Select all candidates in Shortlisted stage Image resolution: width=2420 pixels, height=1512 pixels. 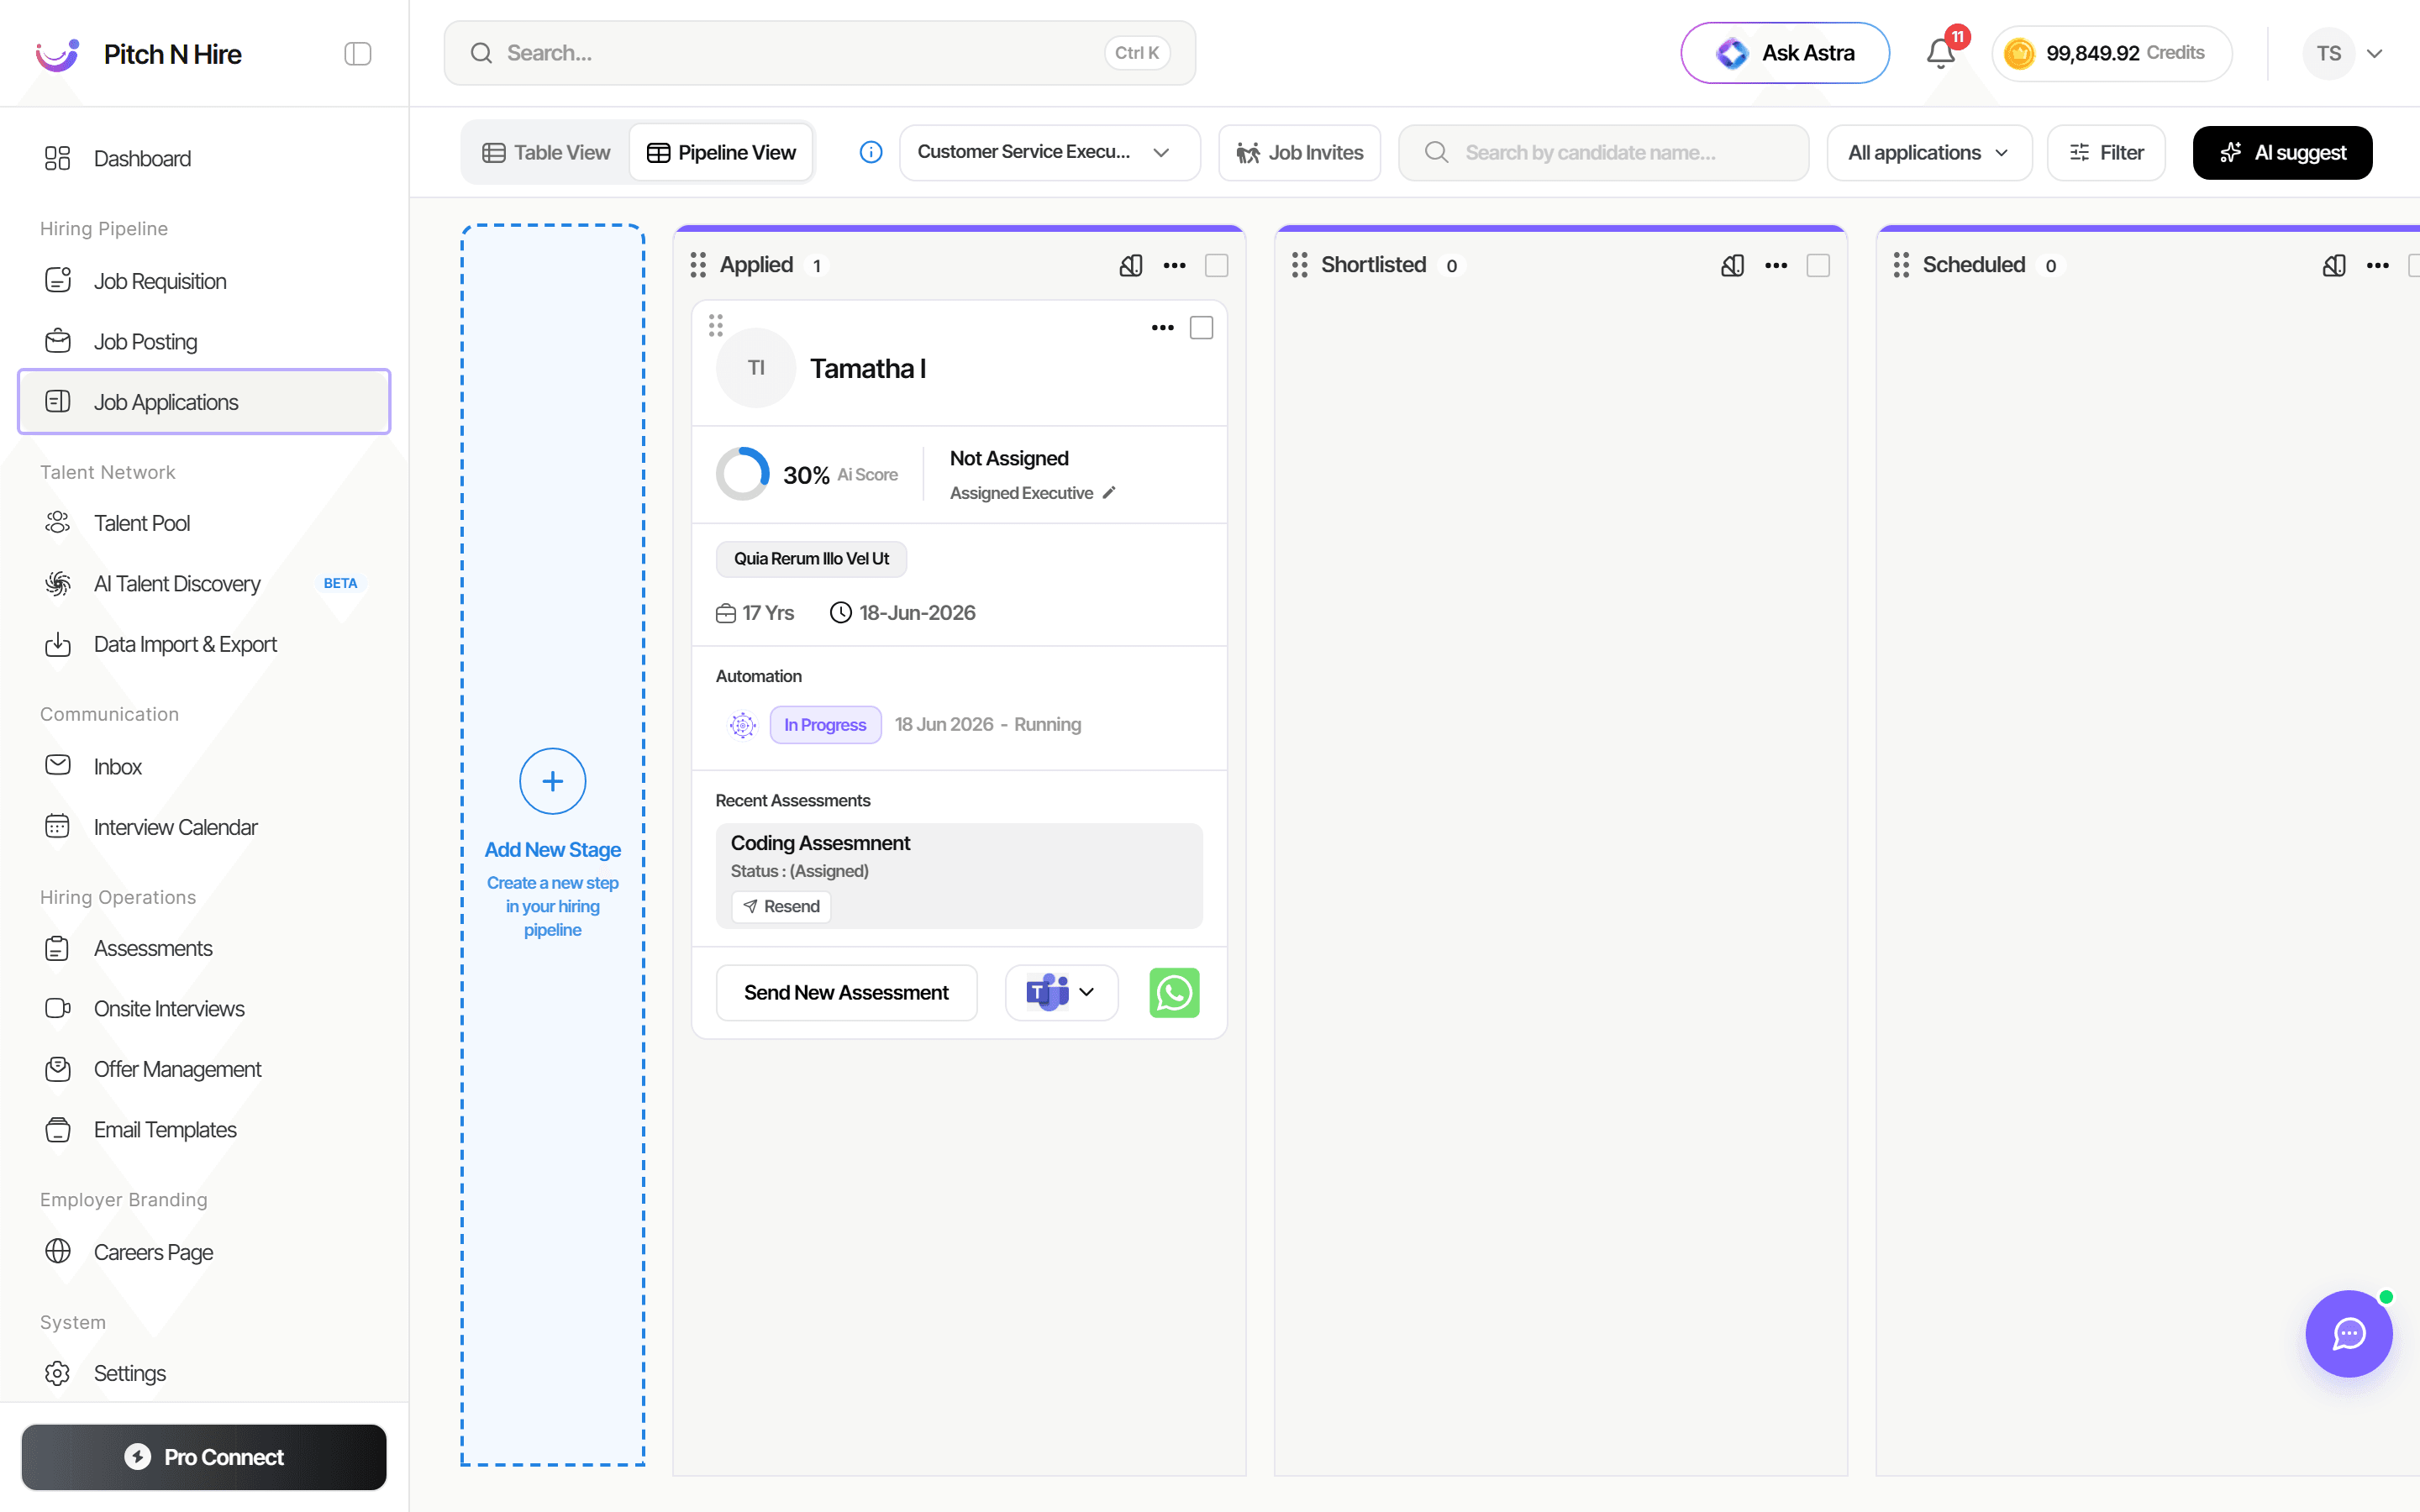tap(1818, 265)
